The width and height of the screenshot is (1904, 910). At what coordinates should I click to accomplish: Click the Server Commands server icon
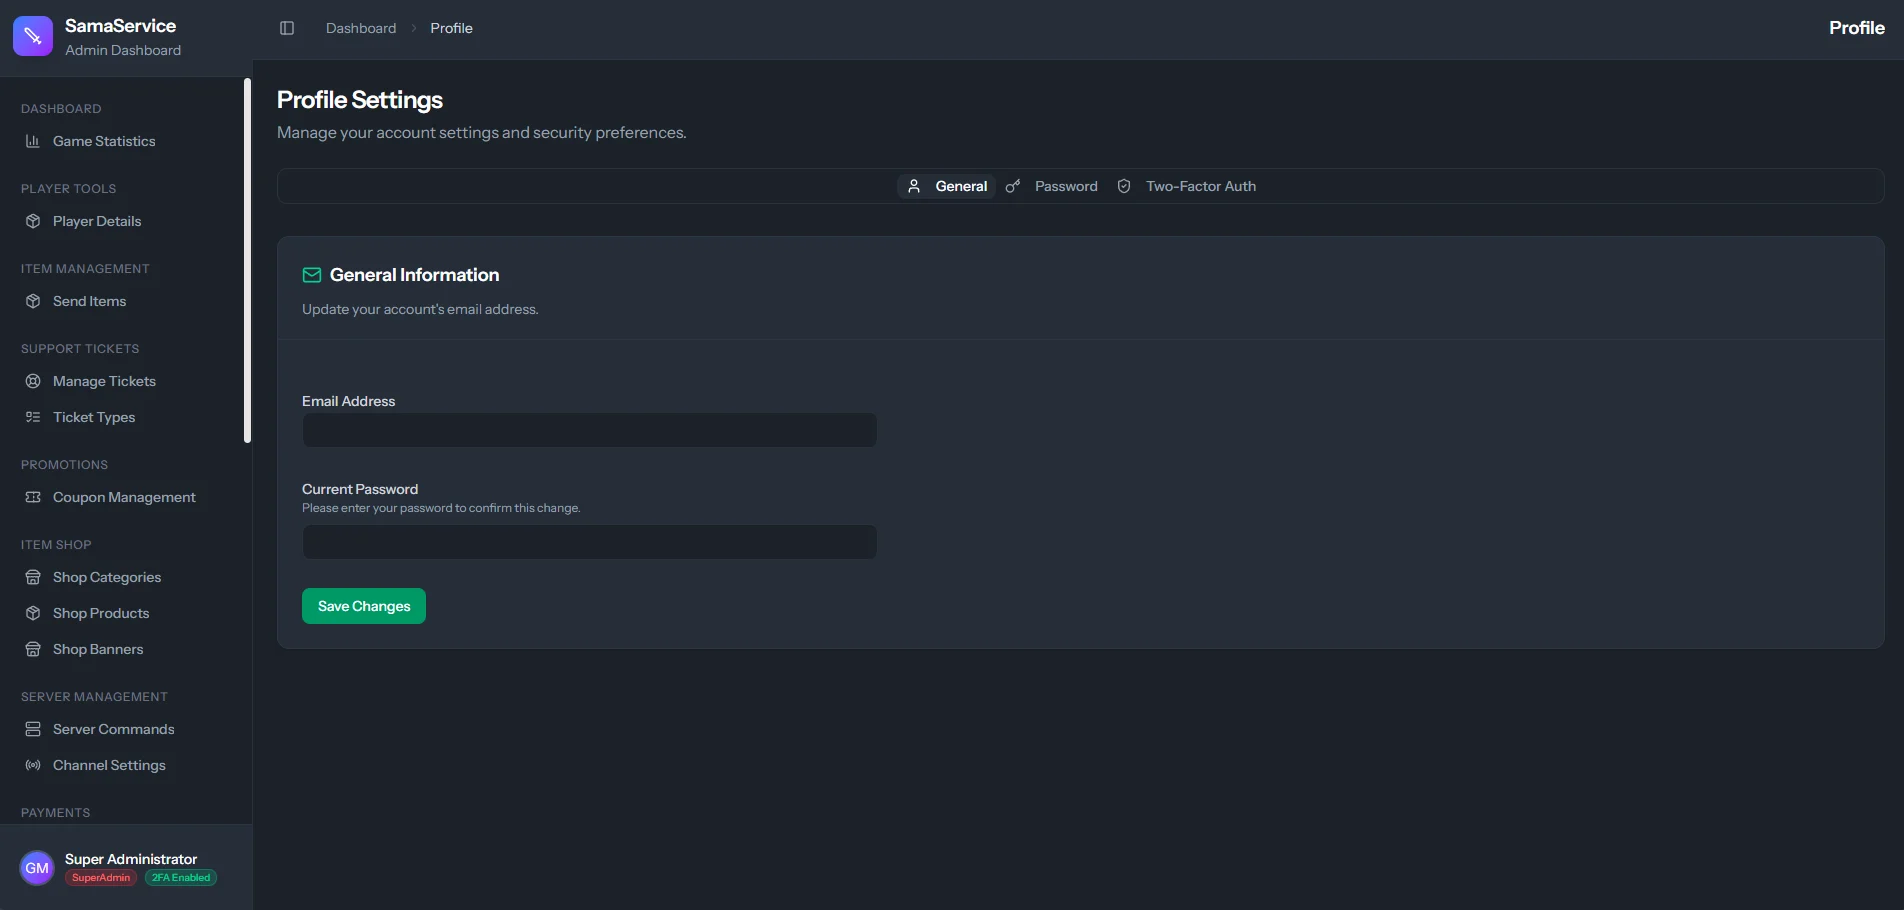pos(33,729)
